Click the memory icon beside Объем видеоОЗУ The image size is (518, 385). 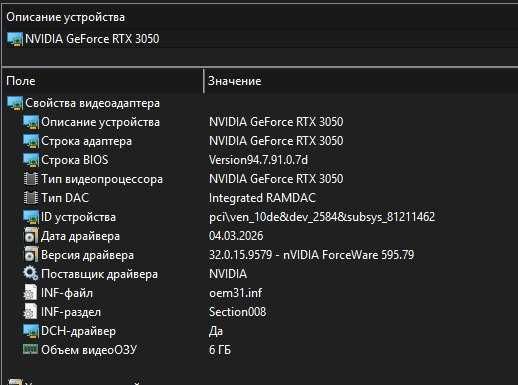coord(31,350)
